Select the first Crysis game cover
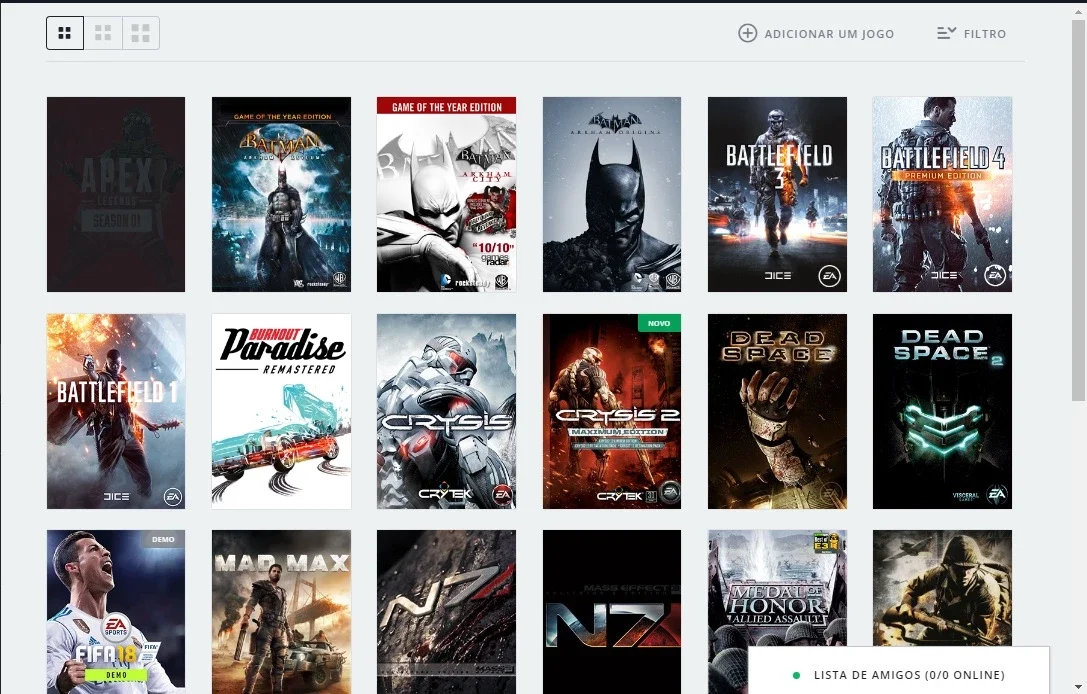Screen dimensions: 1087x694 click(446, 411)
